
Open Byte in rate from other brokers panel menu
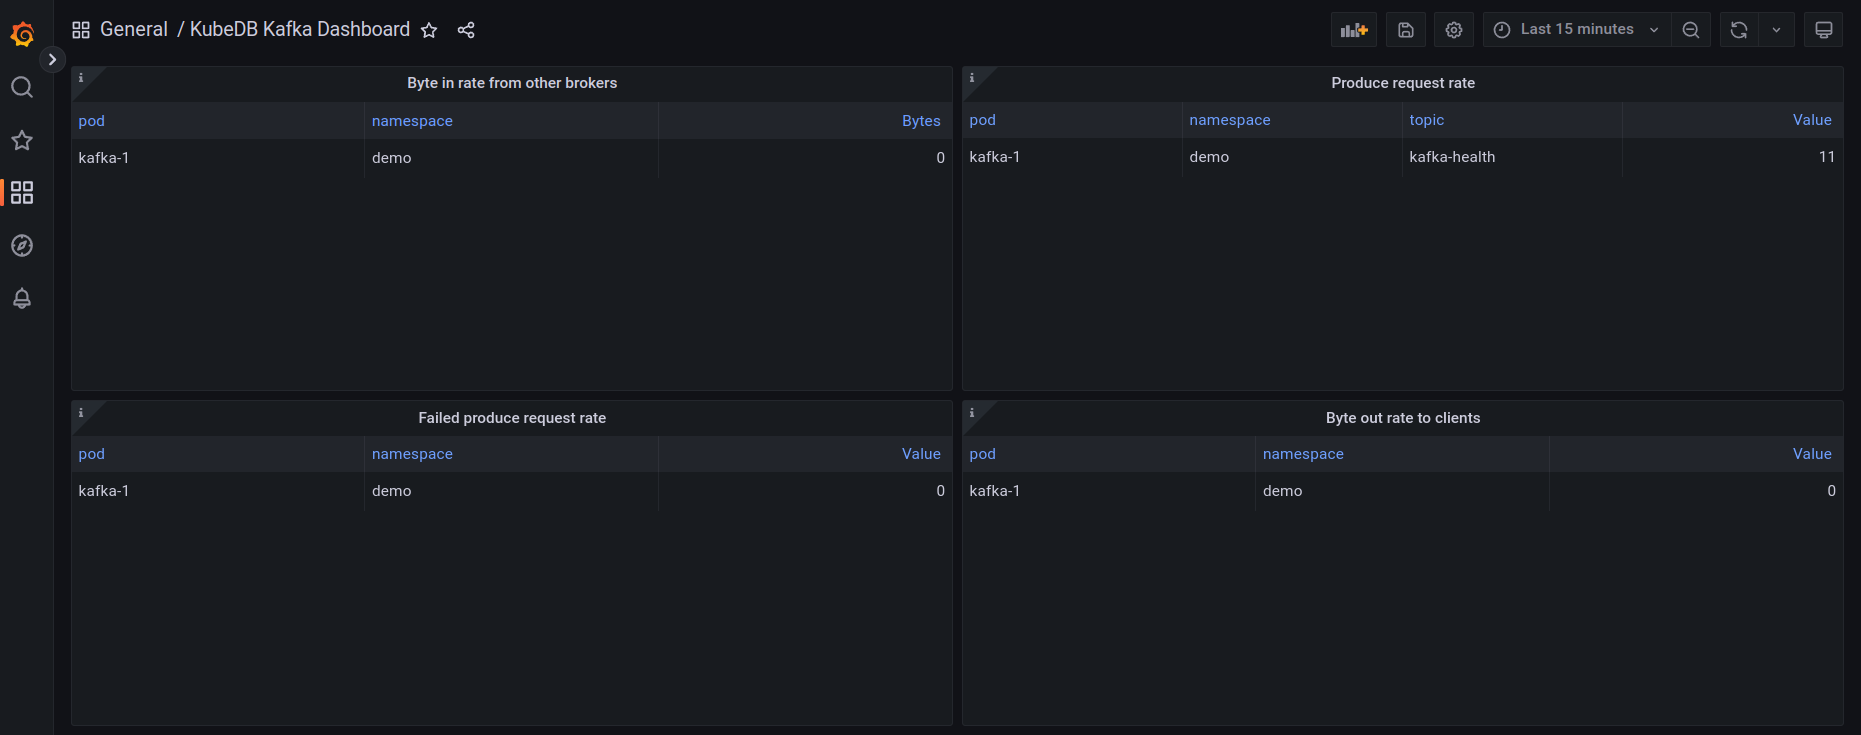click(x=512, y=83)
